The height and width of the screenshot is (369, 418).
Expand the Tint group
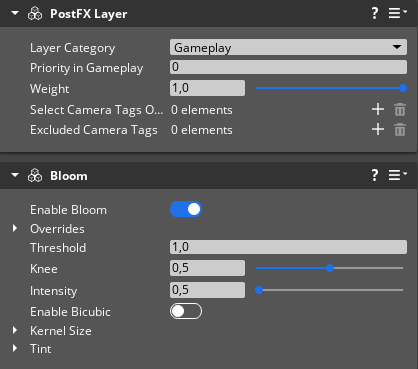point(15,348)
